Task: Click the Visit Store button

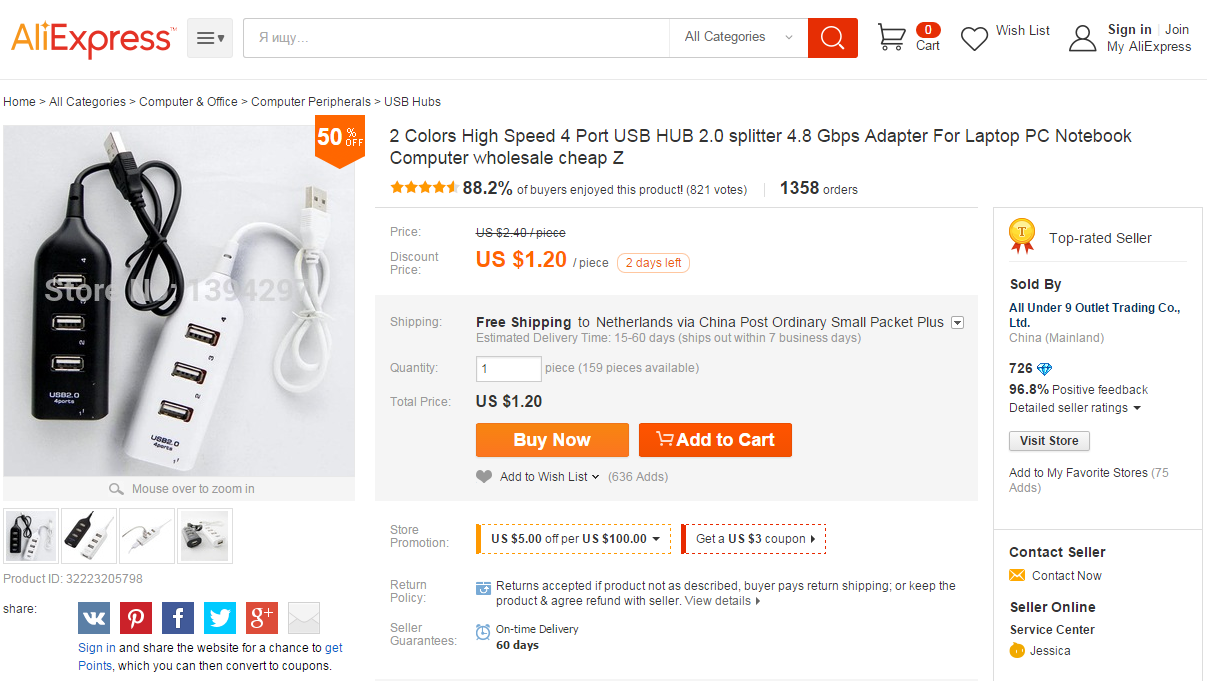Action: 1049,441
